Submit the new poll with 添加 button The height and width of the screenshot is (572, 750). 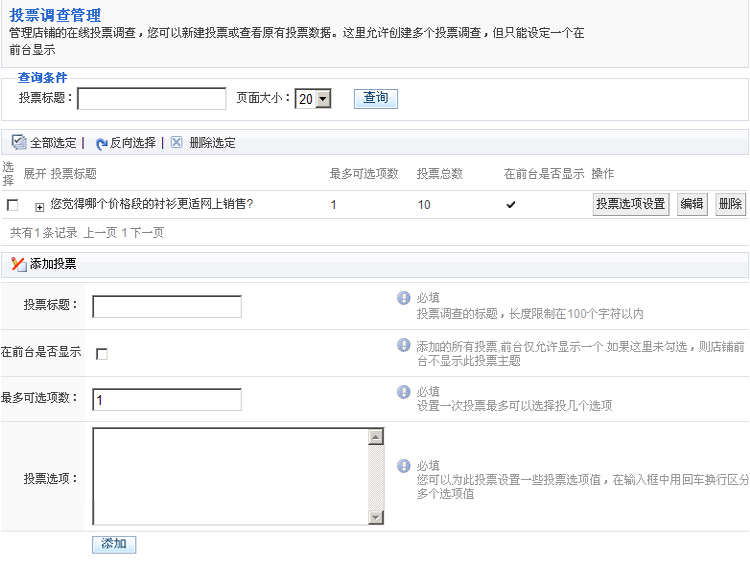point(114,544)
